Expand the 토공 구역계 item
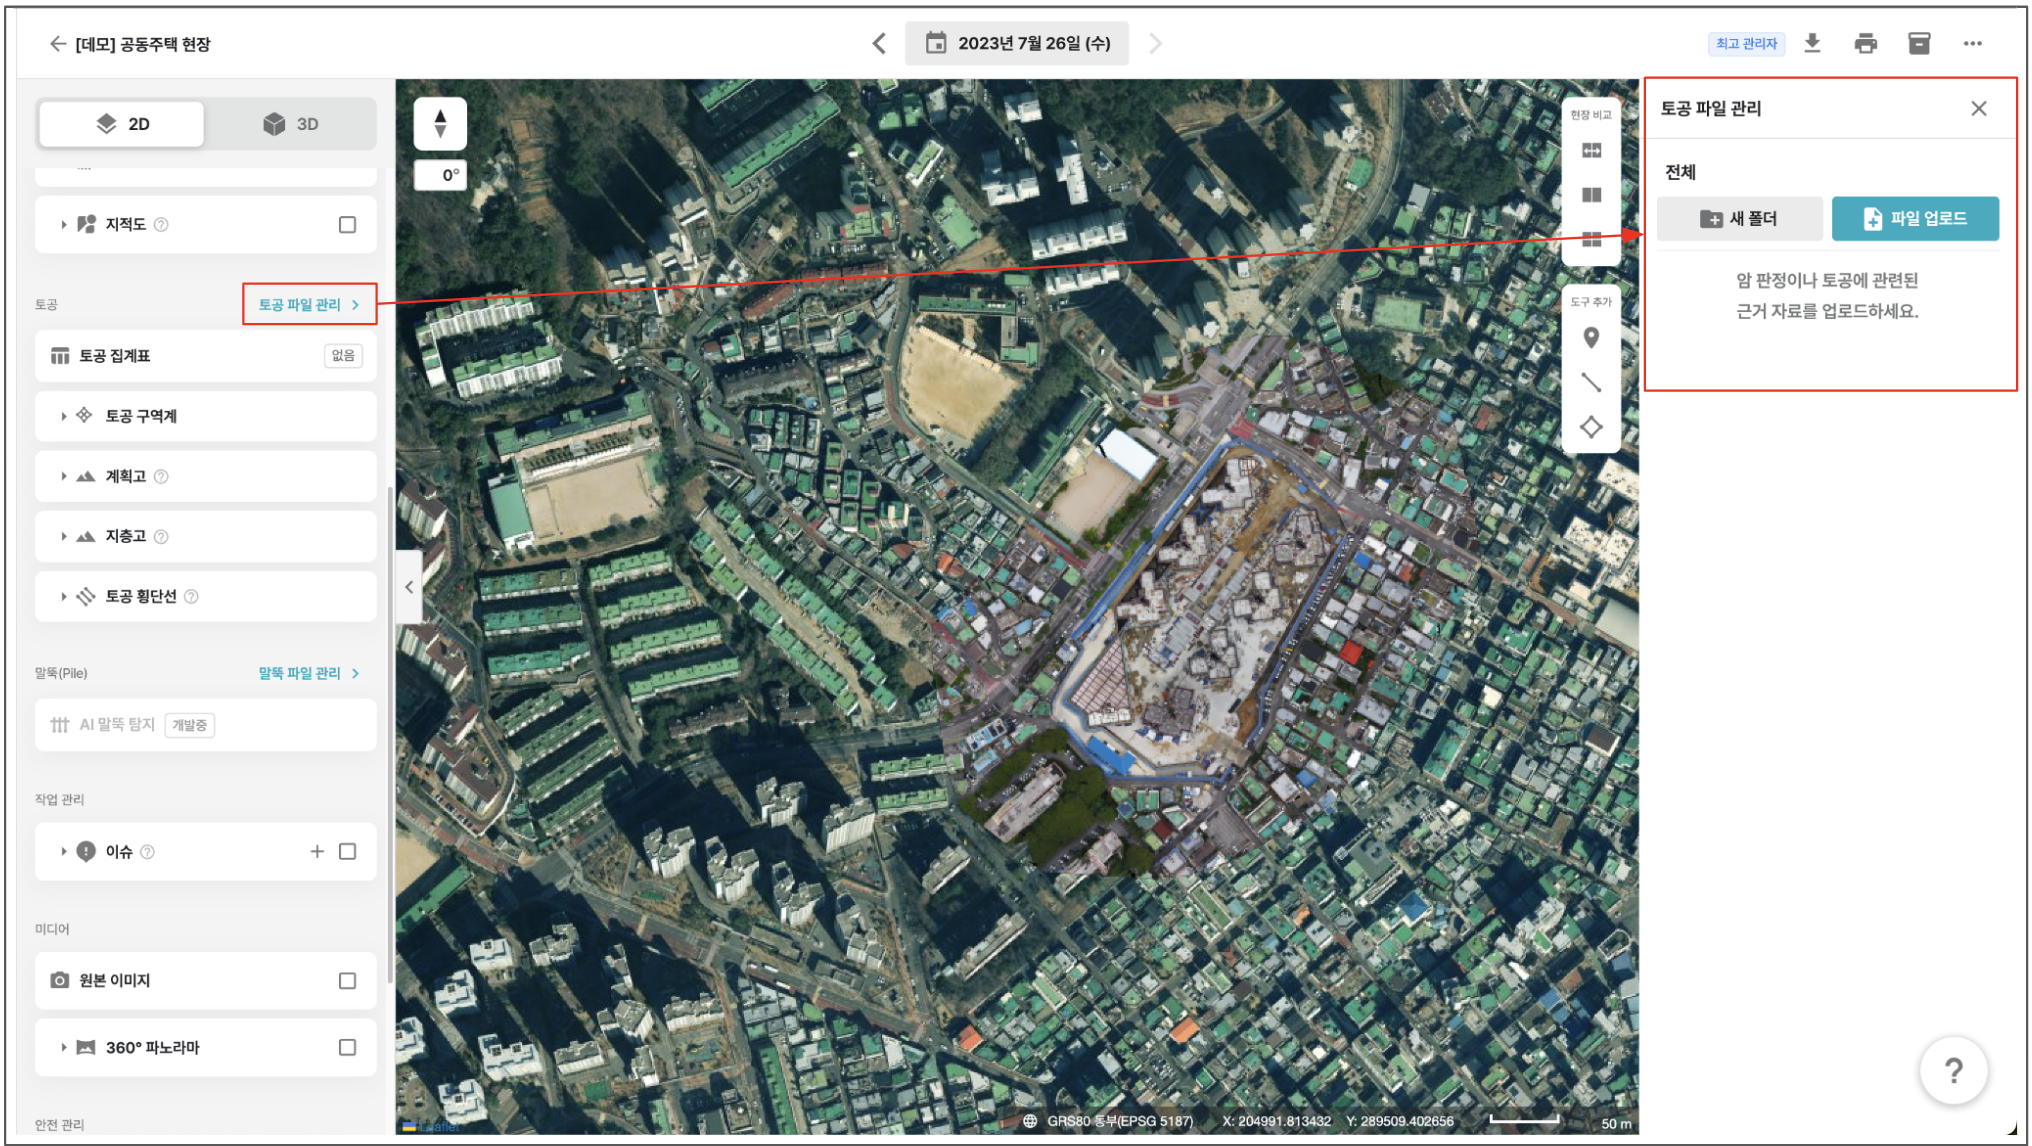2032x1146 pixels. [x=64, y=416]
